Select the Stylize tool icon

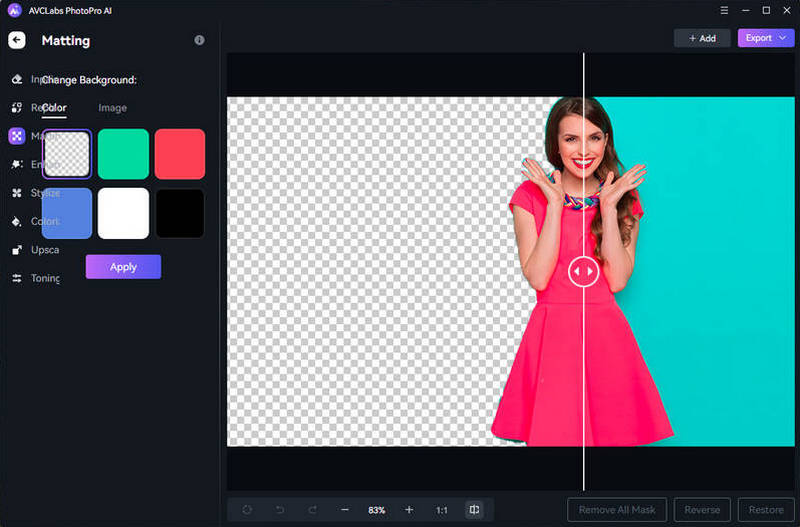pos(17,193)
